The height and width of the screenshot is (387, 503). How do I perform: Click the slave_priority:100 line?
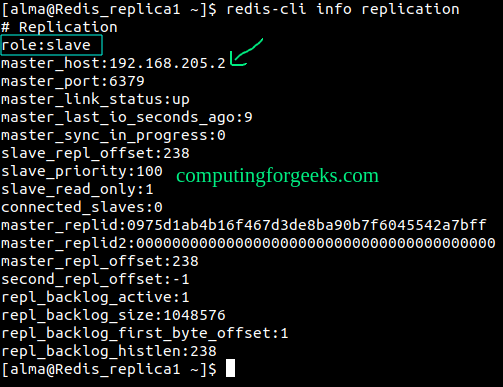[82, 171]
